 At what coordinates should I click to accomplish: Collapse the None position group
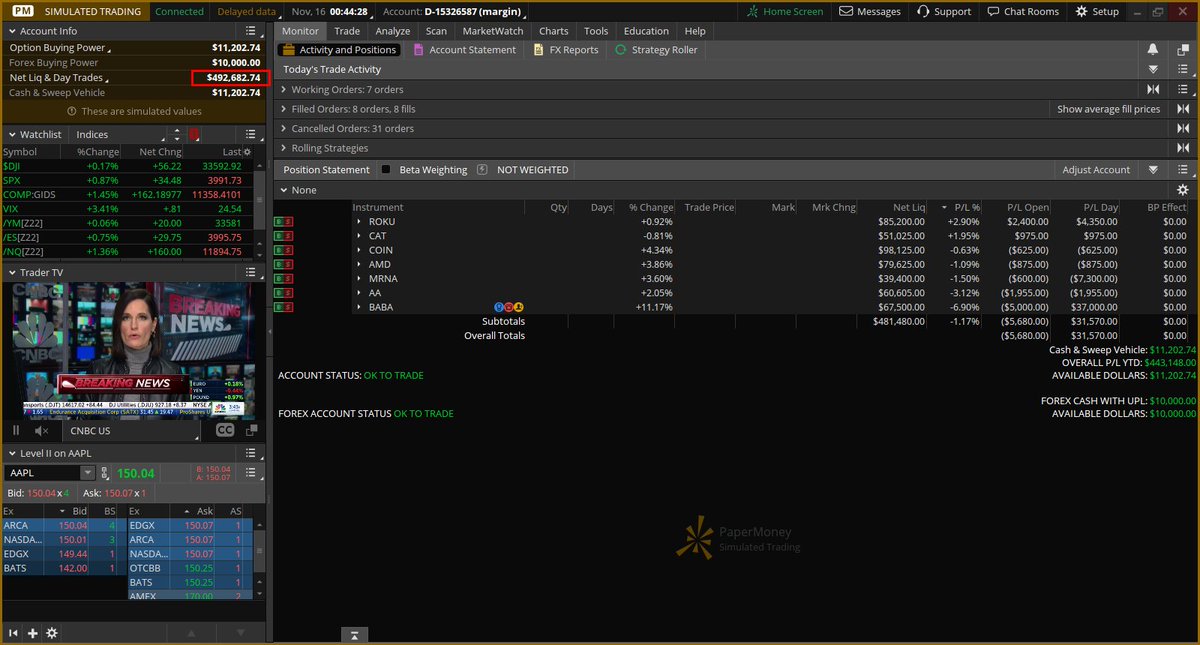[284, 189]
